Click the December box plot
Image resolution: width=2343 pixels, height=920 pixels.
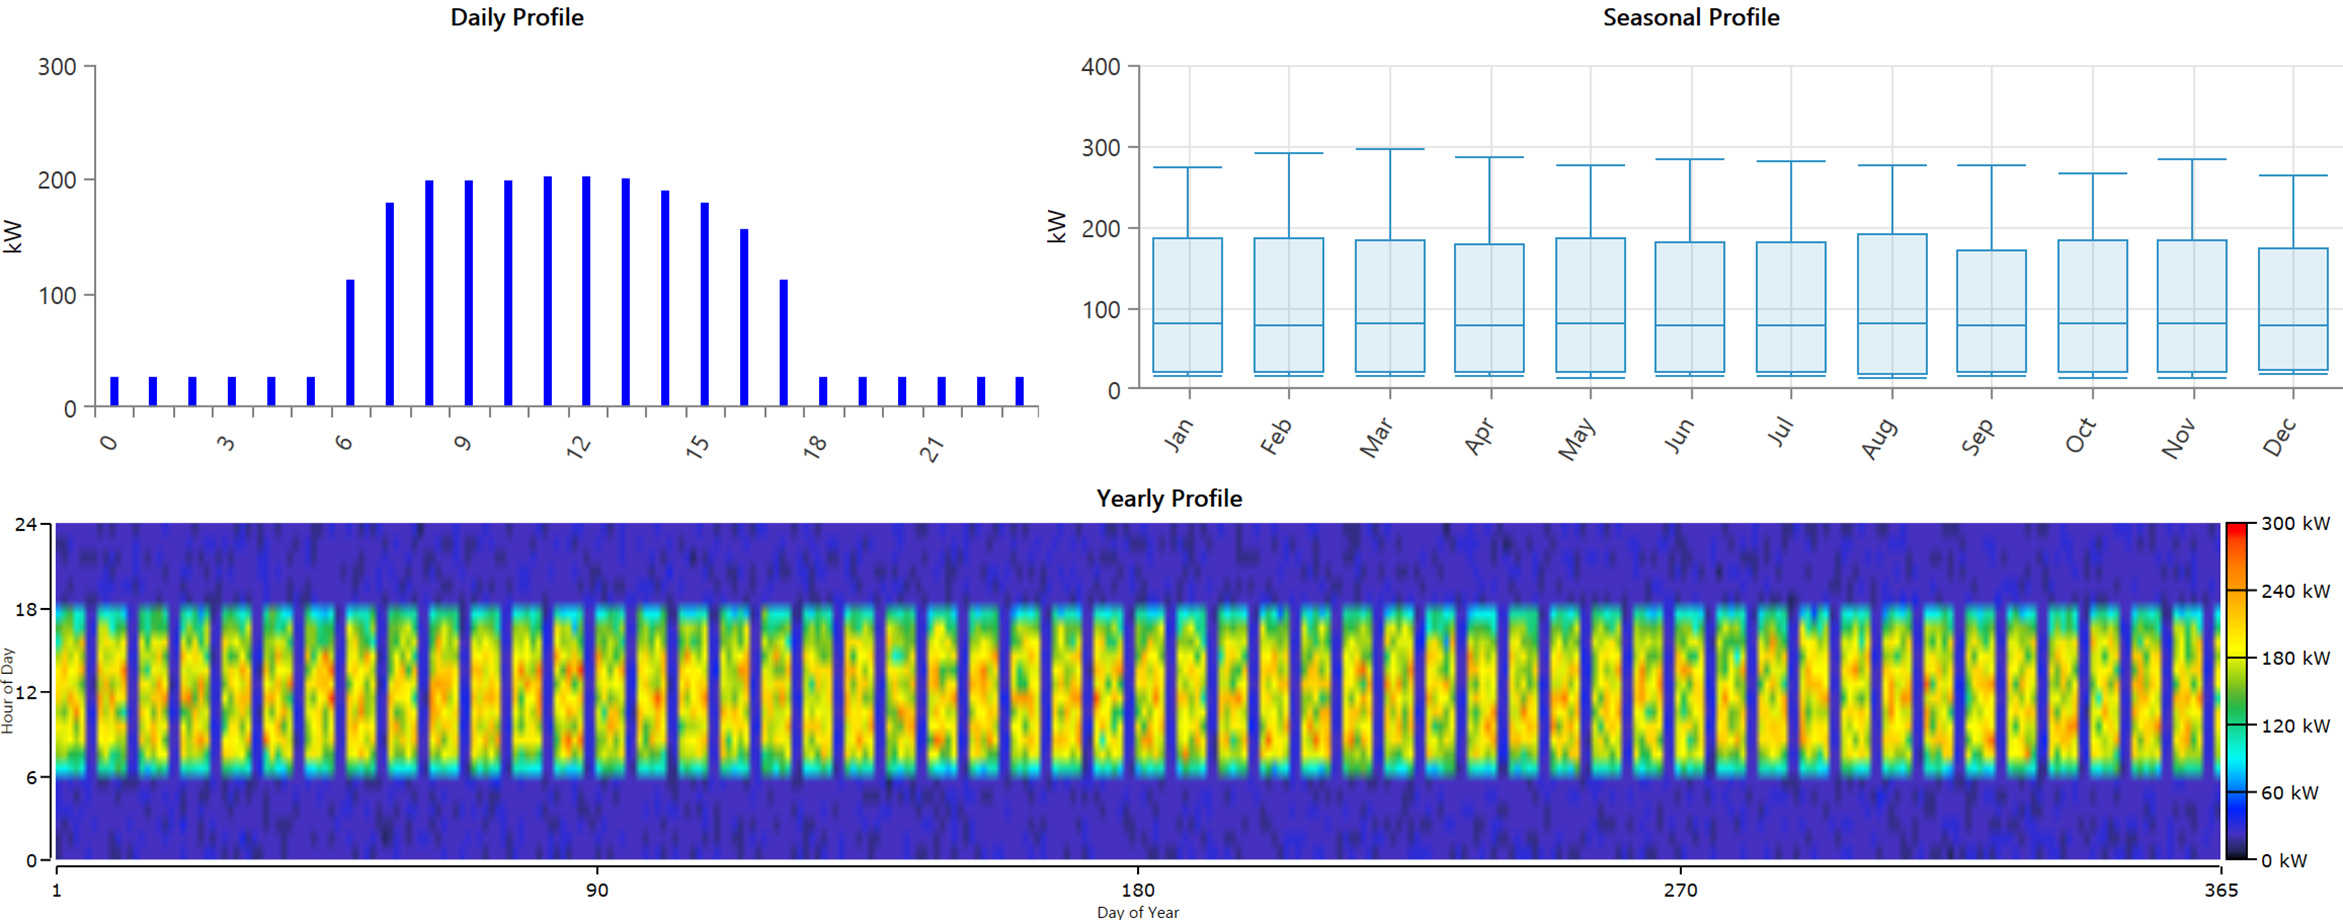(x=2293, y=309)
